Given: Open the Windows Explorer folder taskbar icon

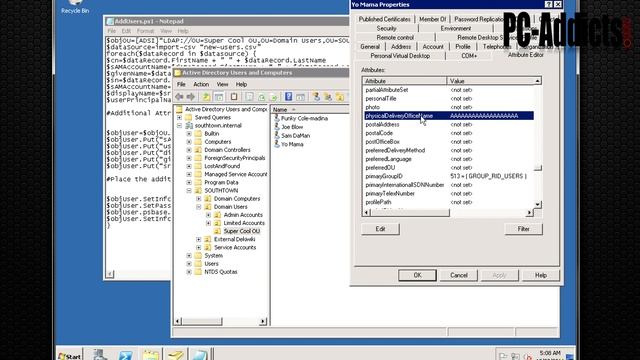Looking at the screenshot, I should tap(151, 355).
